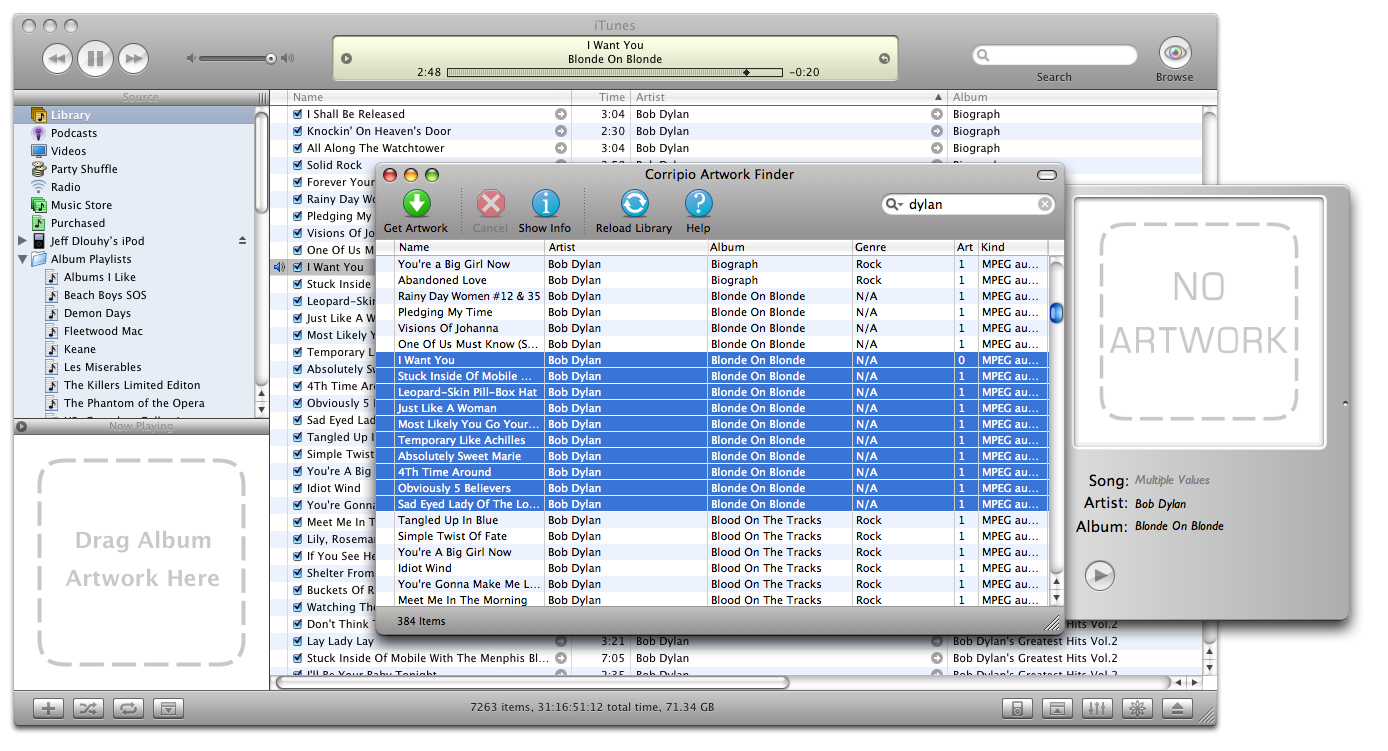1388x751 pixels.
Task: Sort Artwork Finder list by Genre column
Action: (x=903, y=247)
